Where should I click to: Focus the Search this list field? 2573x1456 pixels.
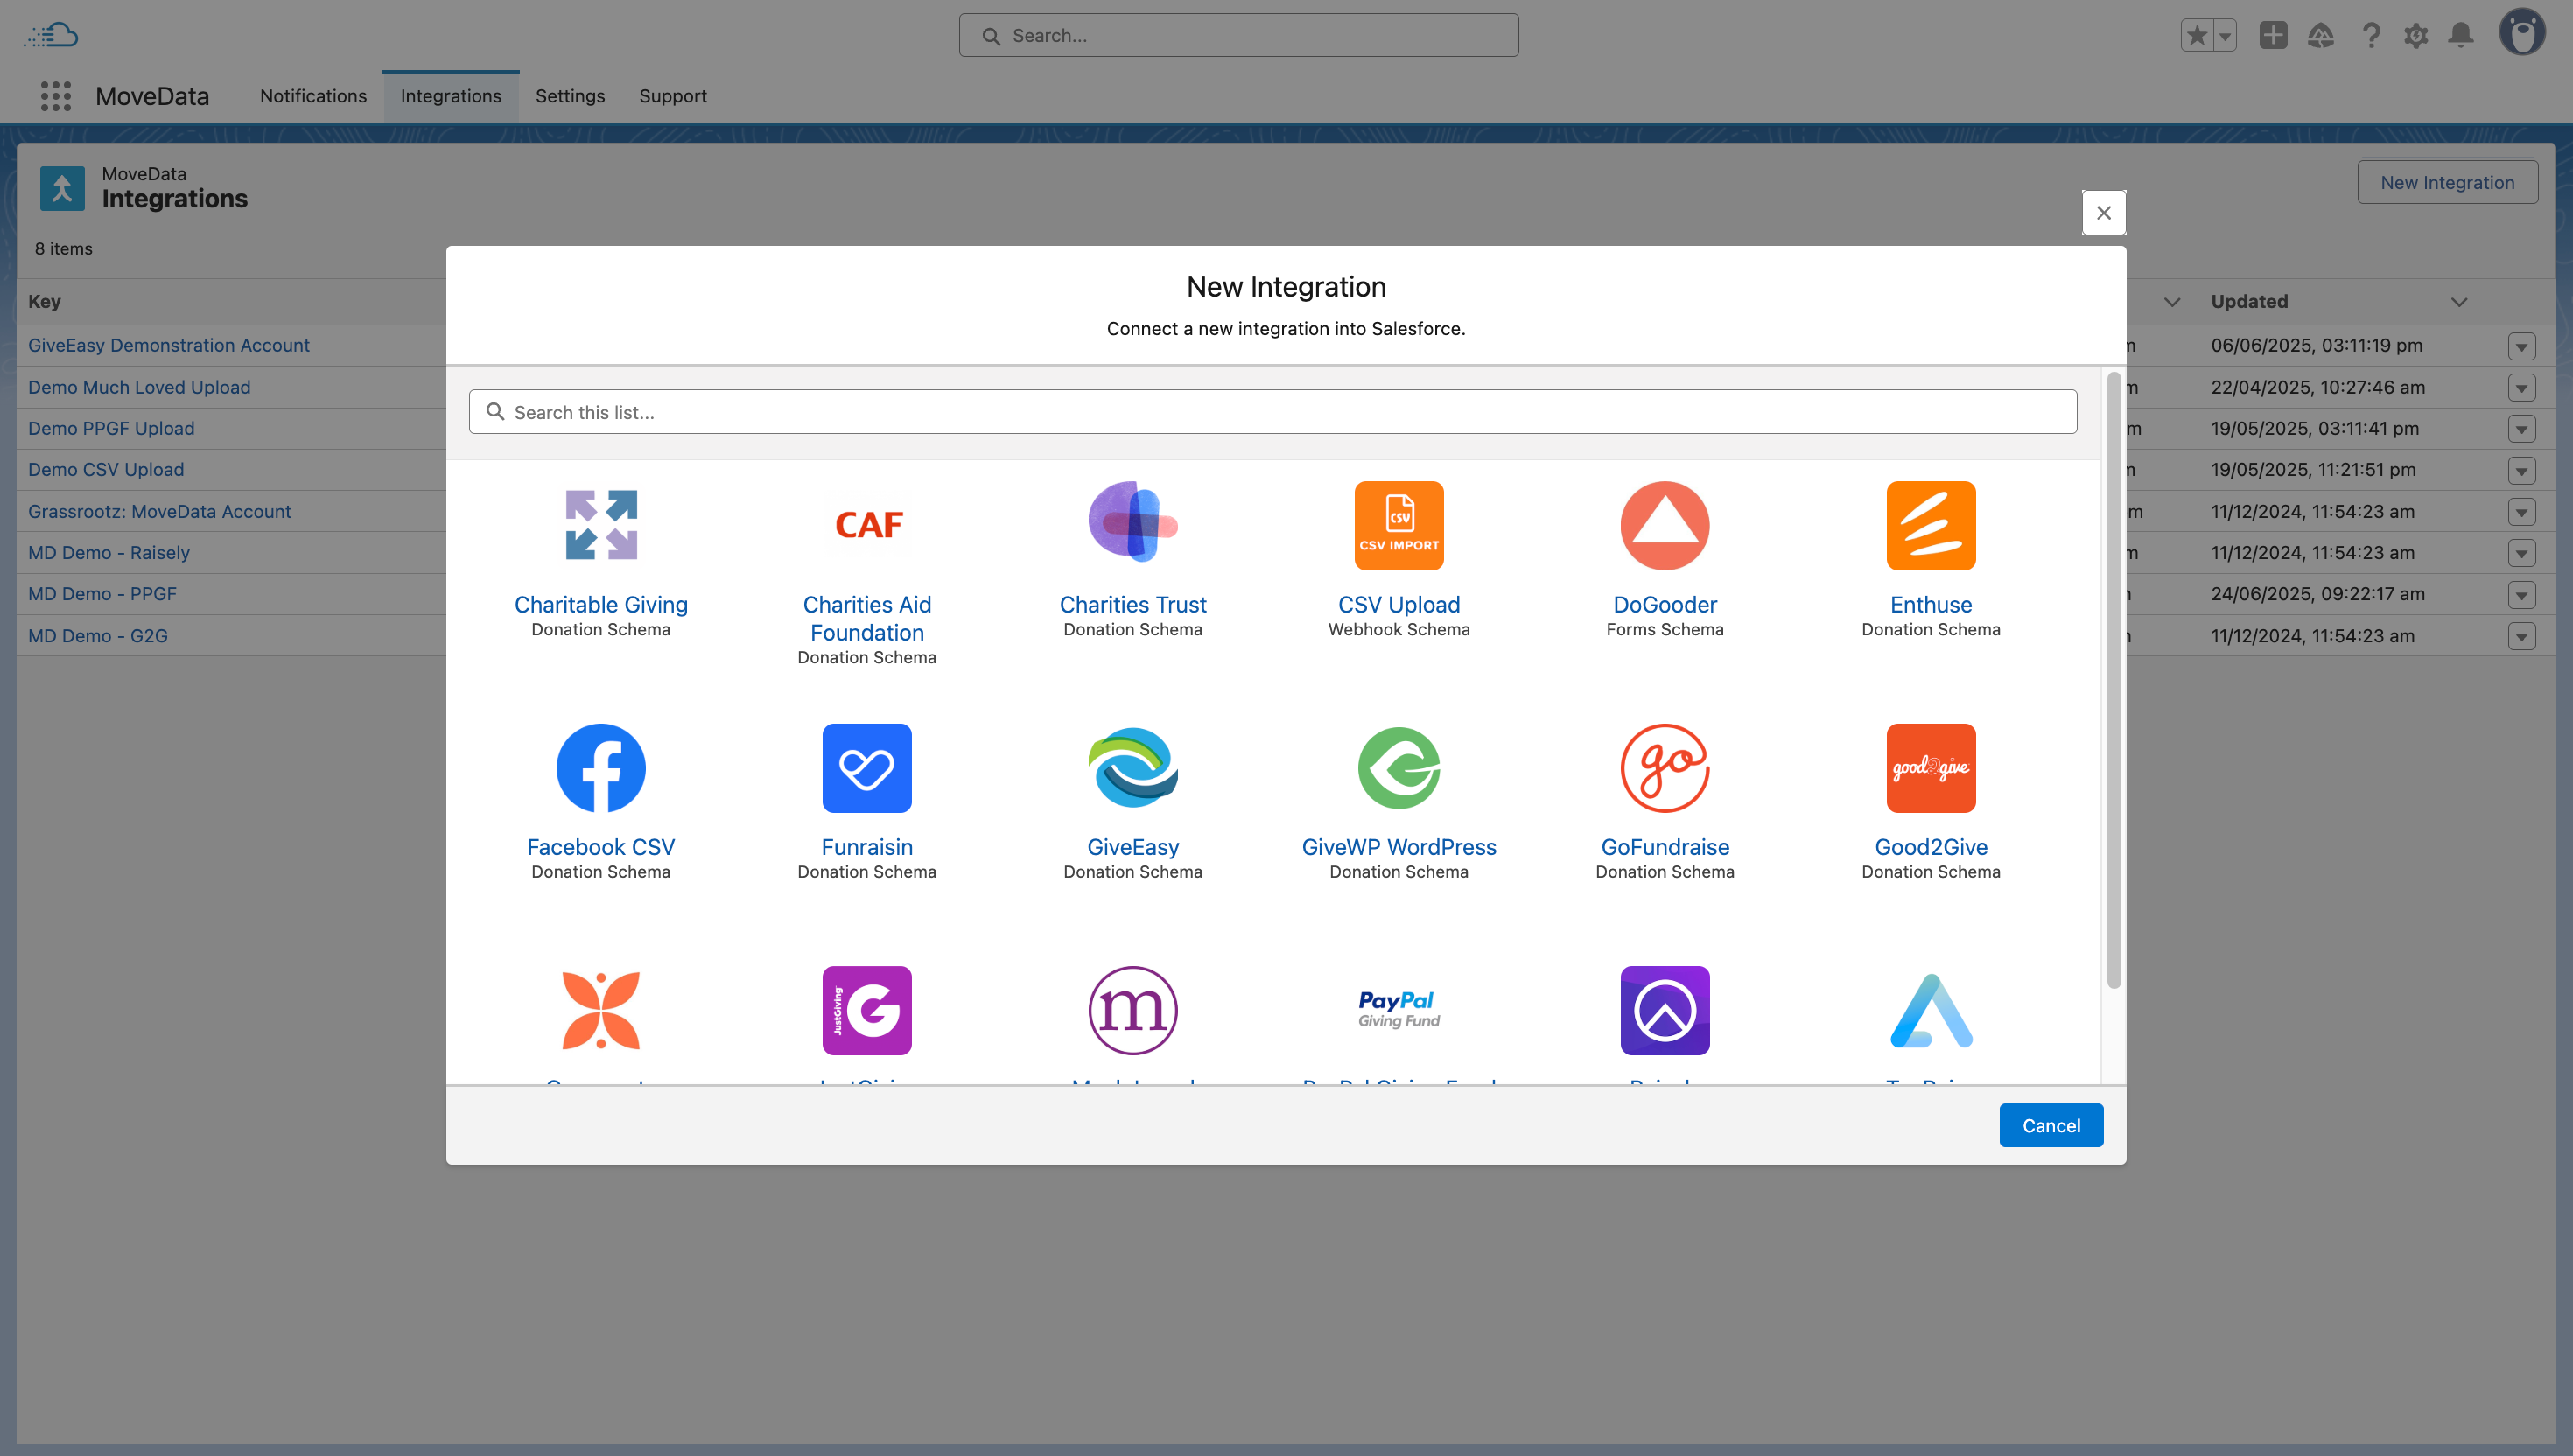point(1272,412)
